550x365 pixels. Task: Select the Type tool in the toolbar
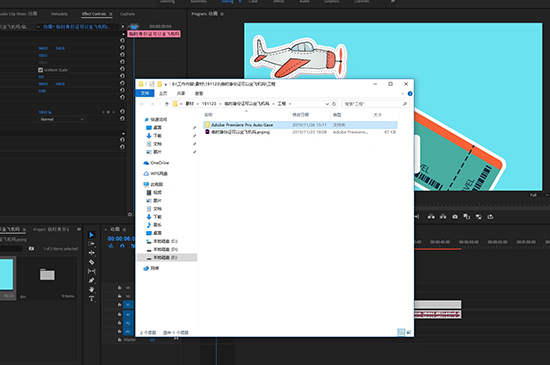click(x=92, y=299)
